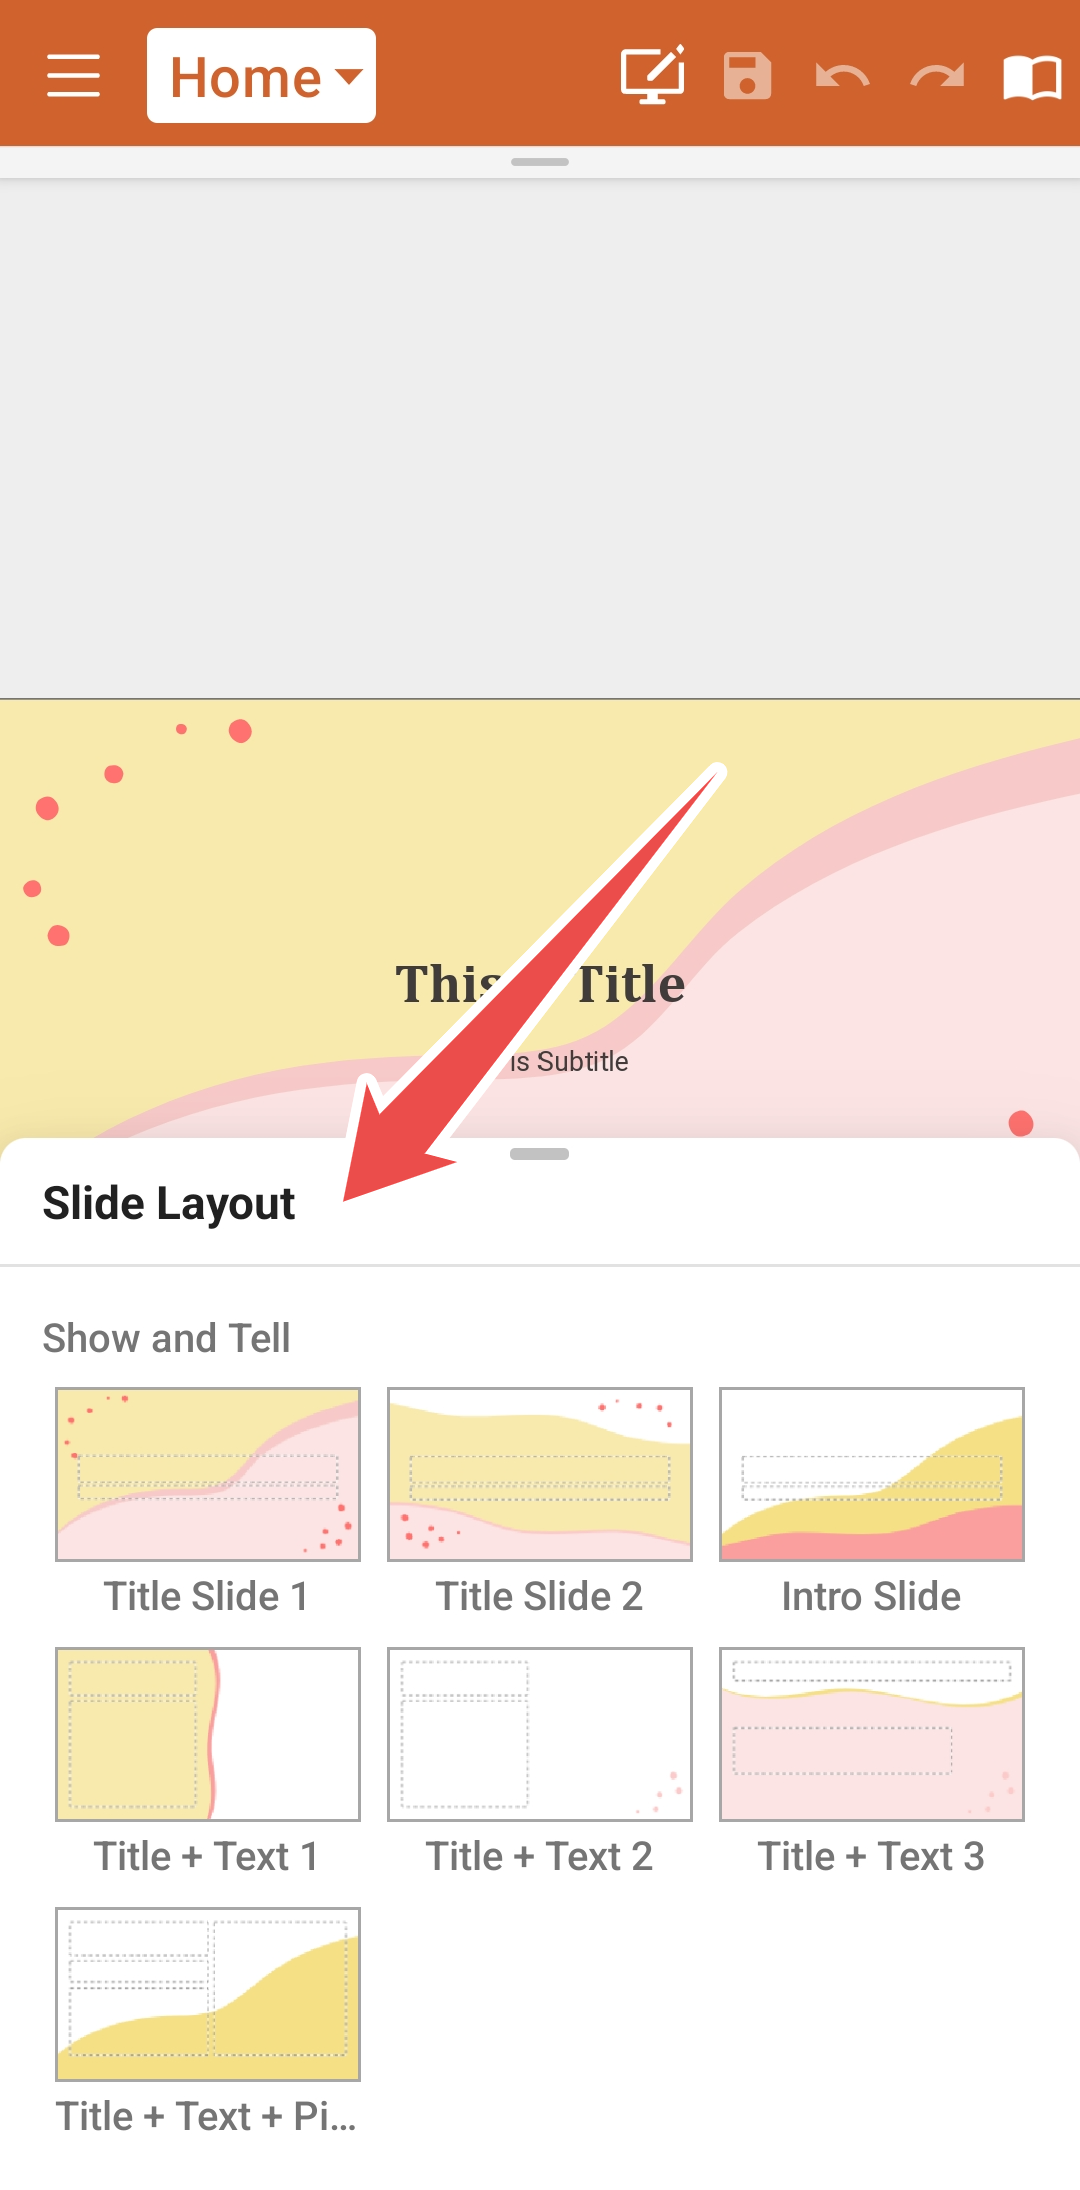The image size is (1080, 2190).
Task: Tap the Slide Layout panel heading
Action: [x=169, y=1203]
